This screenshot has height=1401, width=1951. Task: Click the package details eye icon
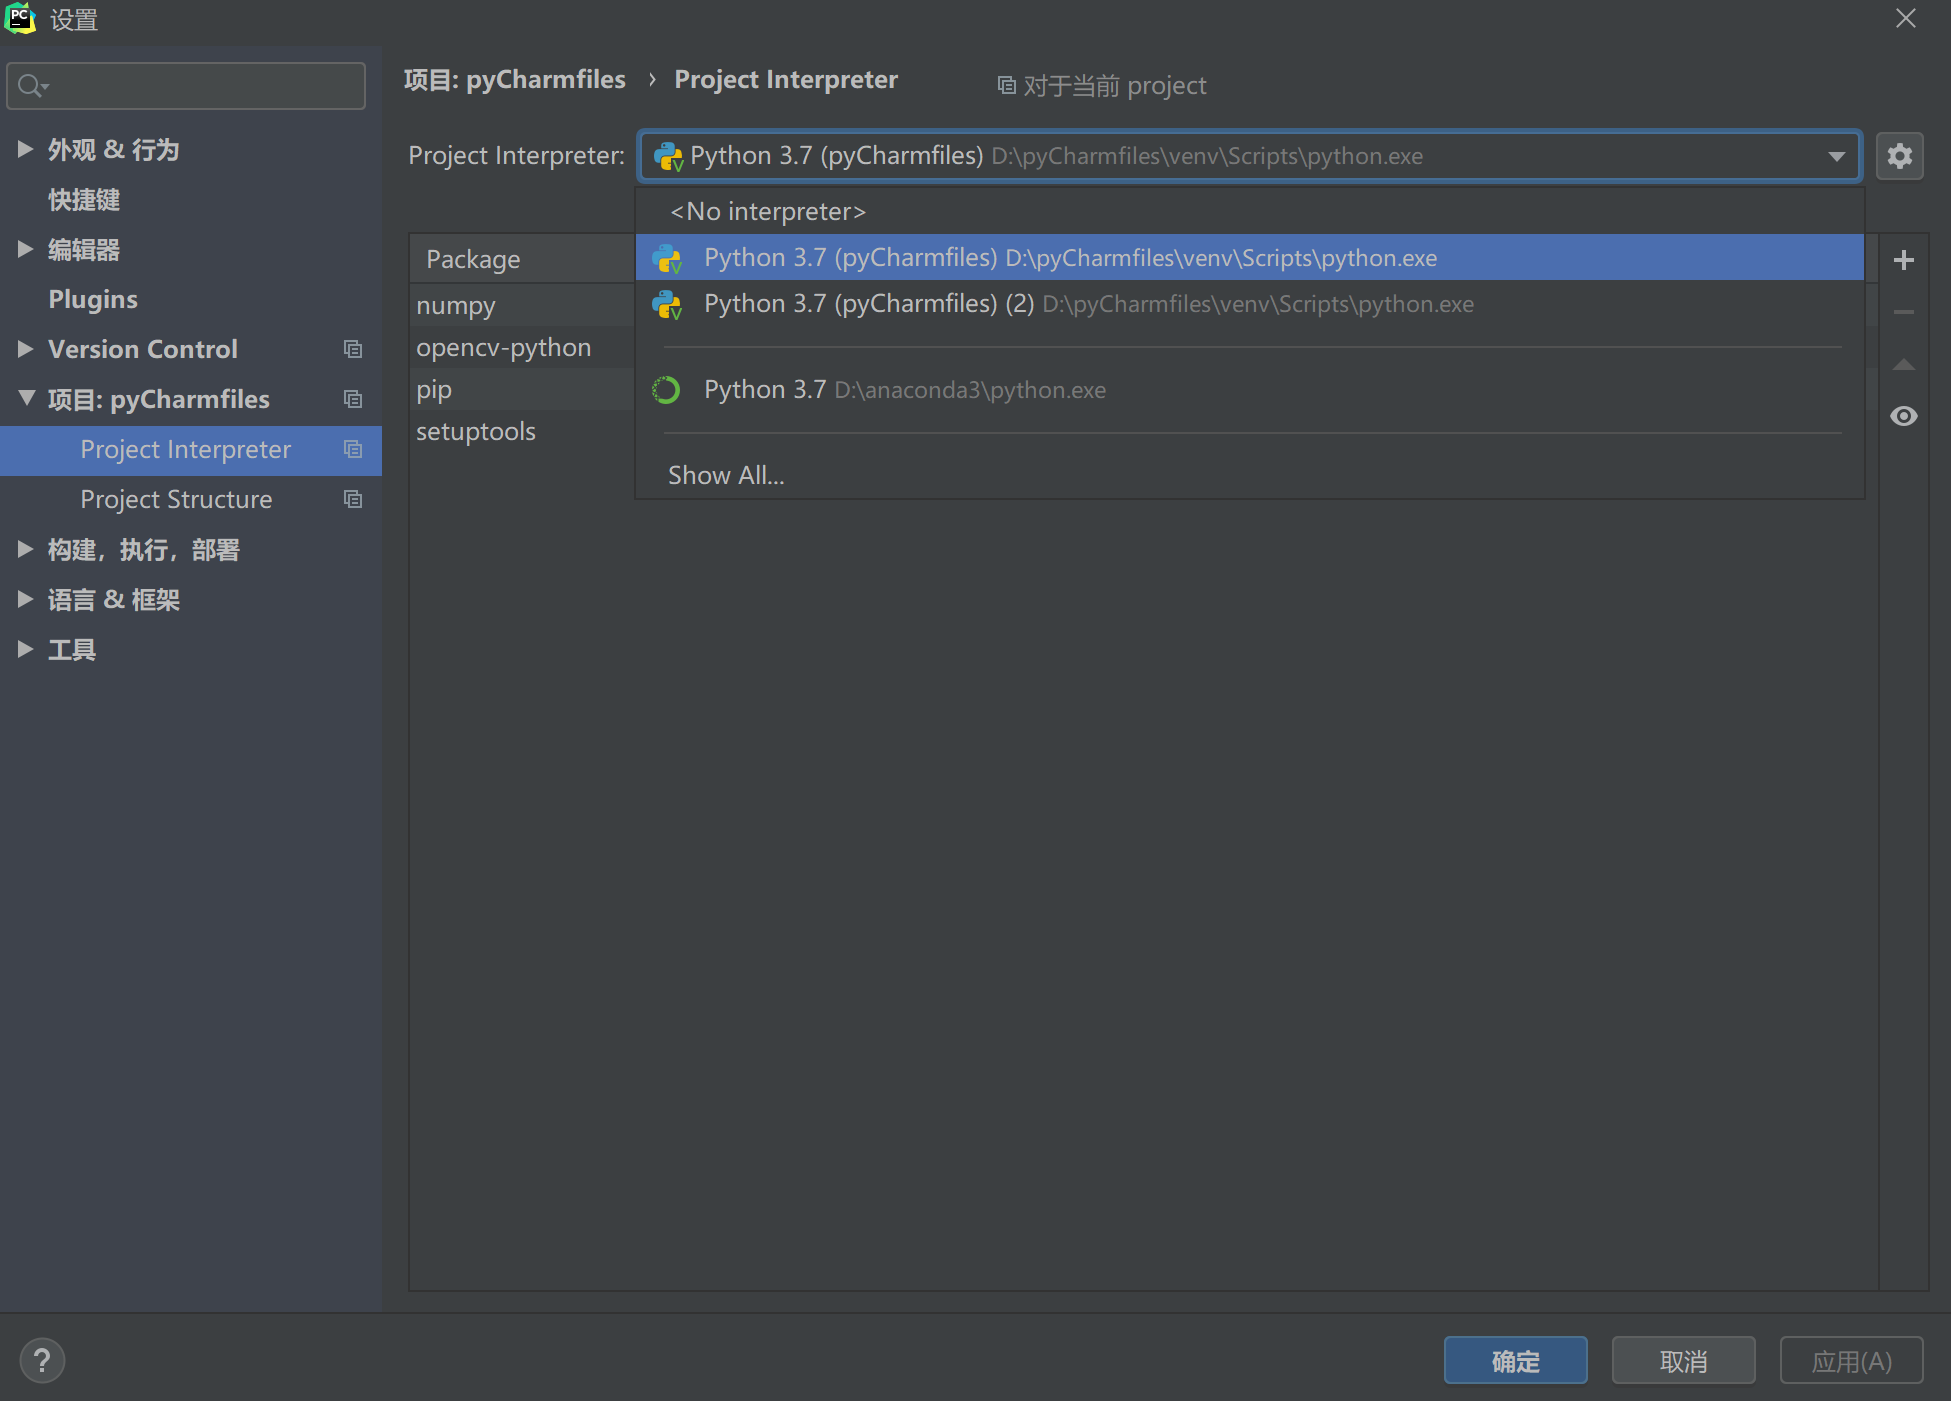pos(1907,415)
